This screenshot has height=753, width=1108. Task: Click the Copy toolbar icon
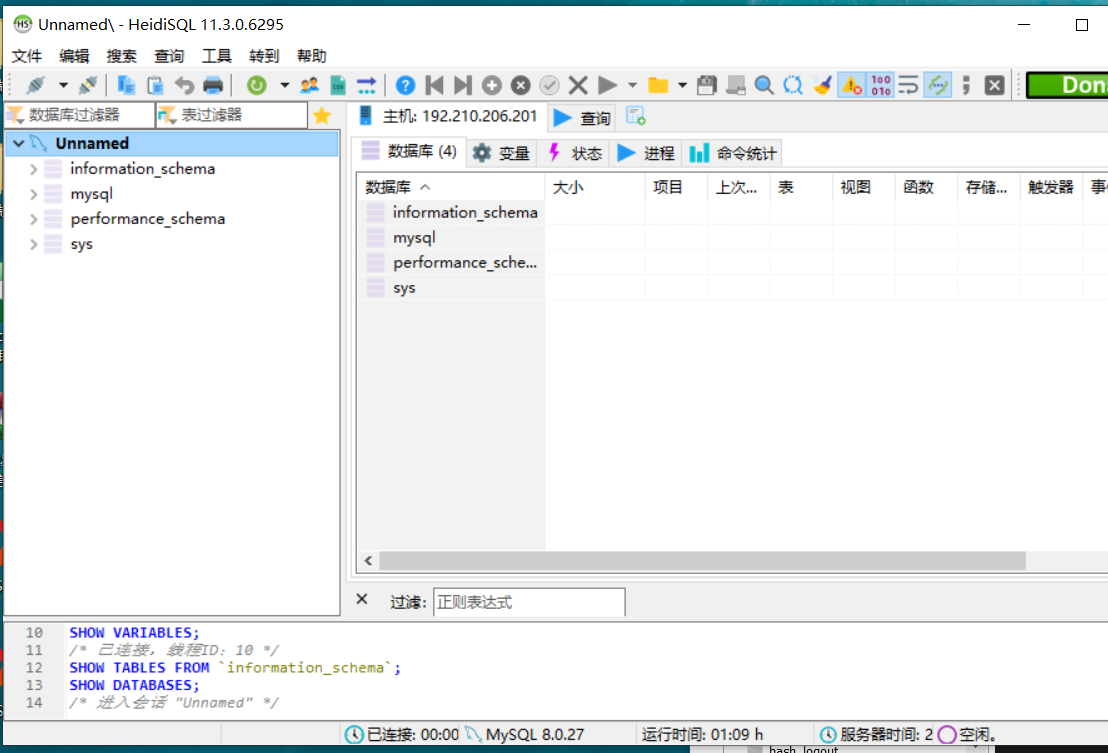(126, 85)
